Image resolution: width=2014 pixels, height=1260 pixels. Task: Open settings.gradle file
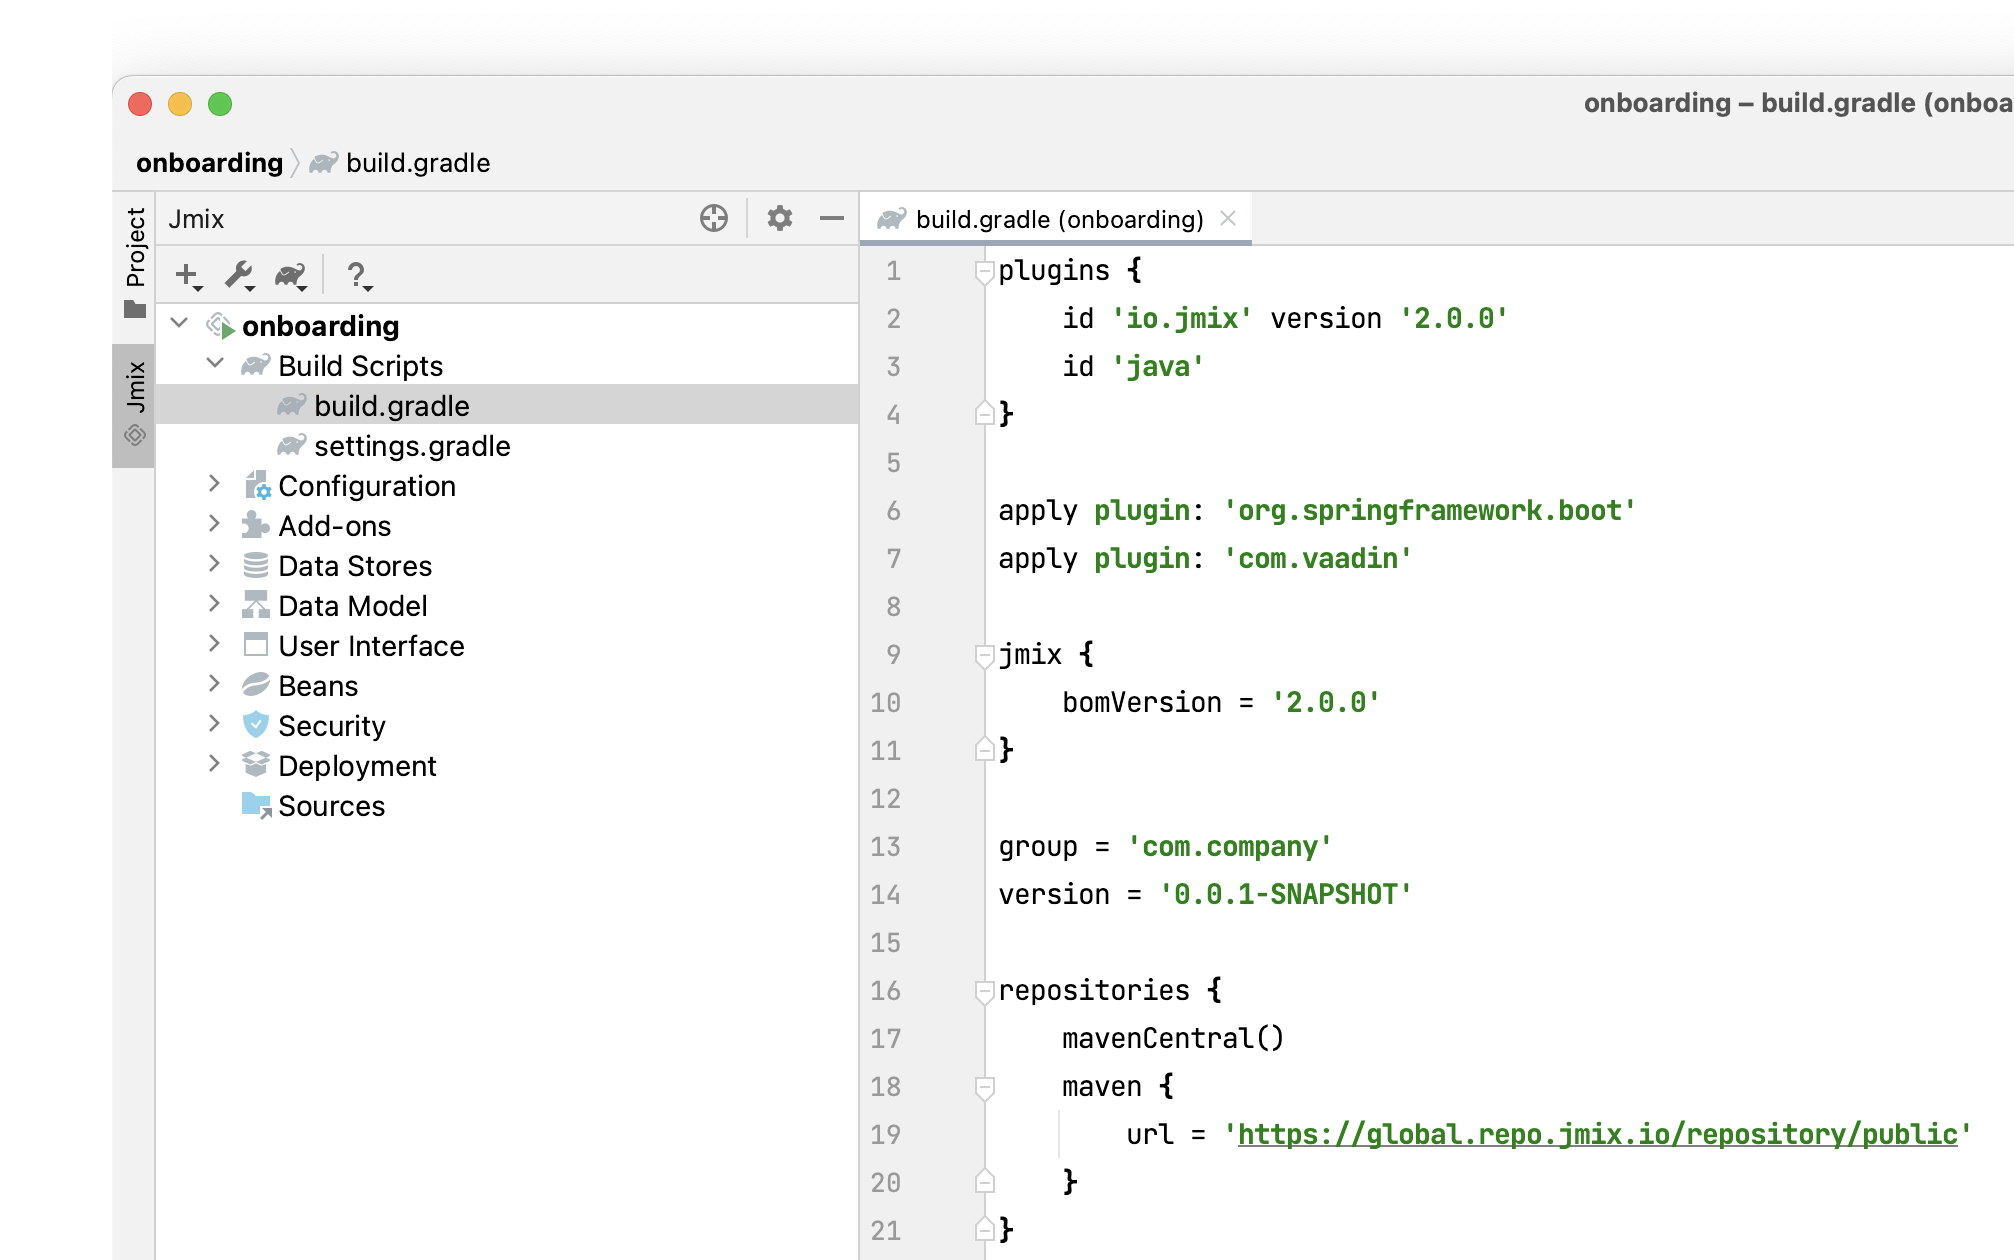(x=412, y=446)
